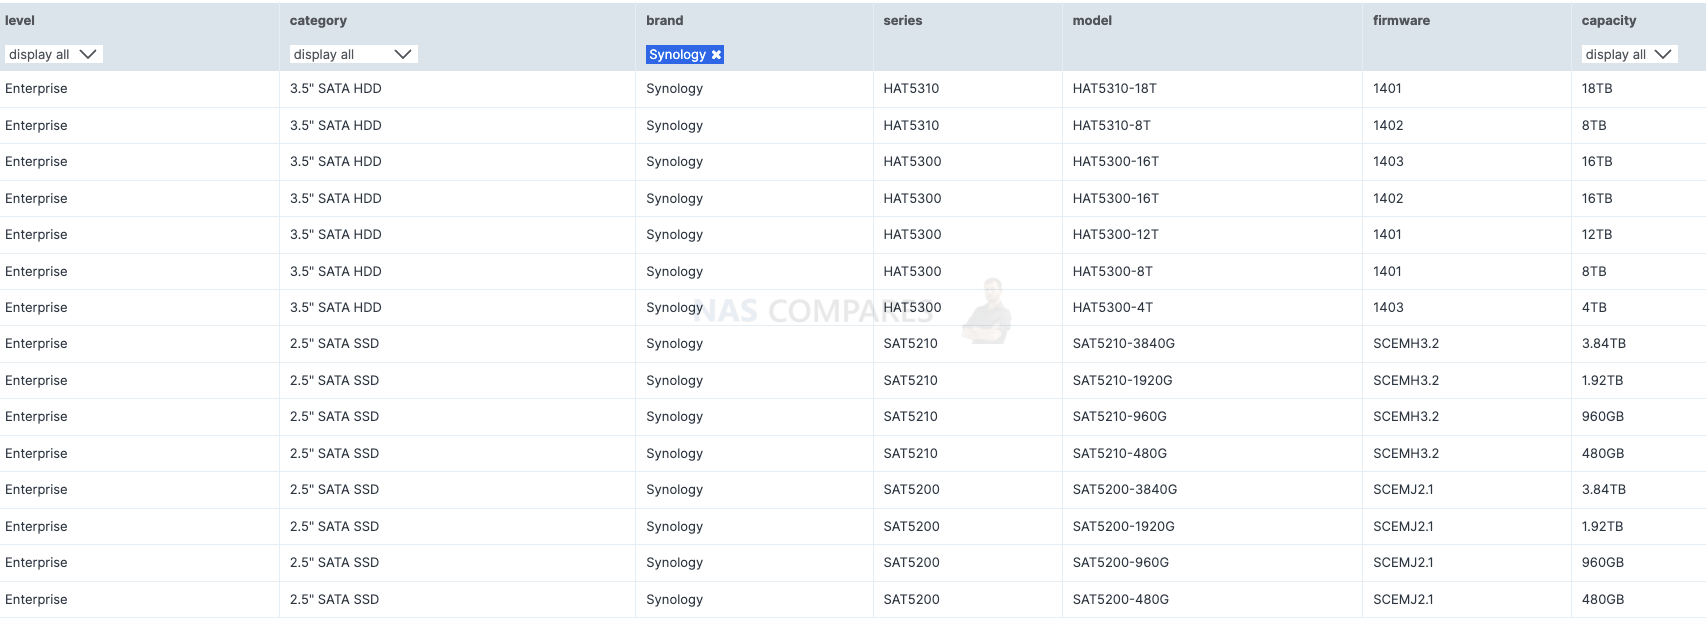Click series SAT5200 in SAT5200-960G row
The height and width of the screenshot is (622, 1706).
[x=912, y=563]
